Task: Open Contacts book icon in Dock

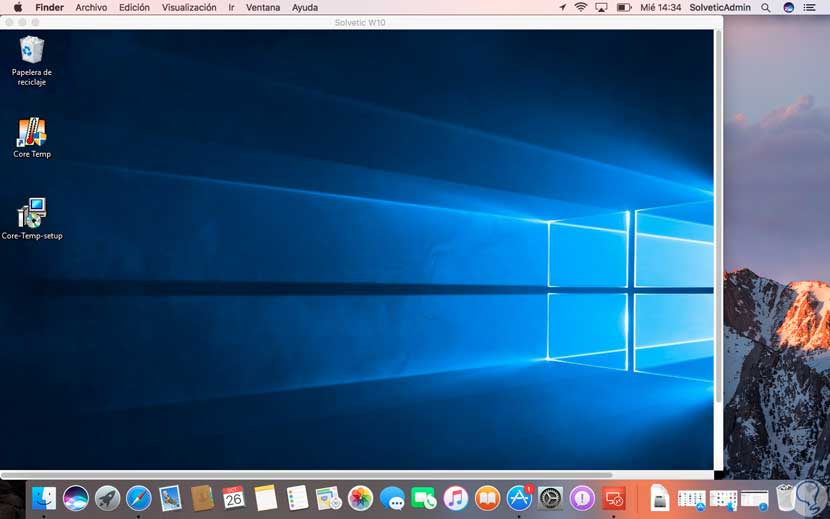Action: 202,498
